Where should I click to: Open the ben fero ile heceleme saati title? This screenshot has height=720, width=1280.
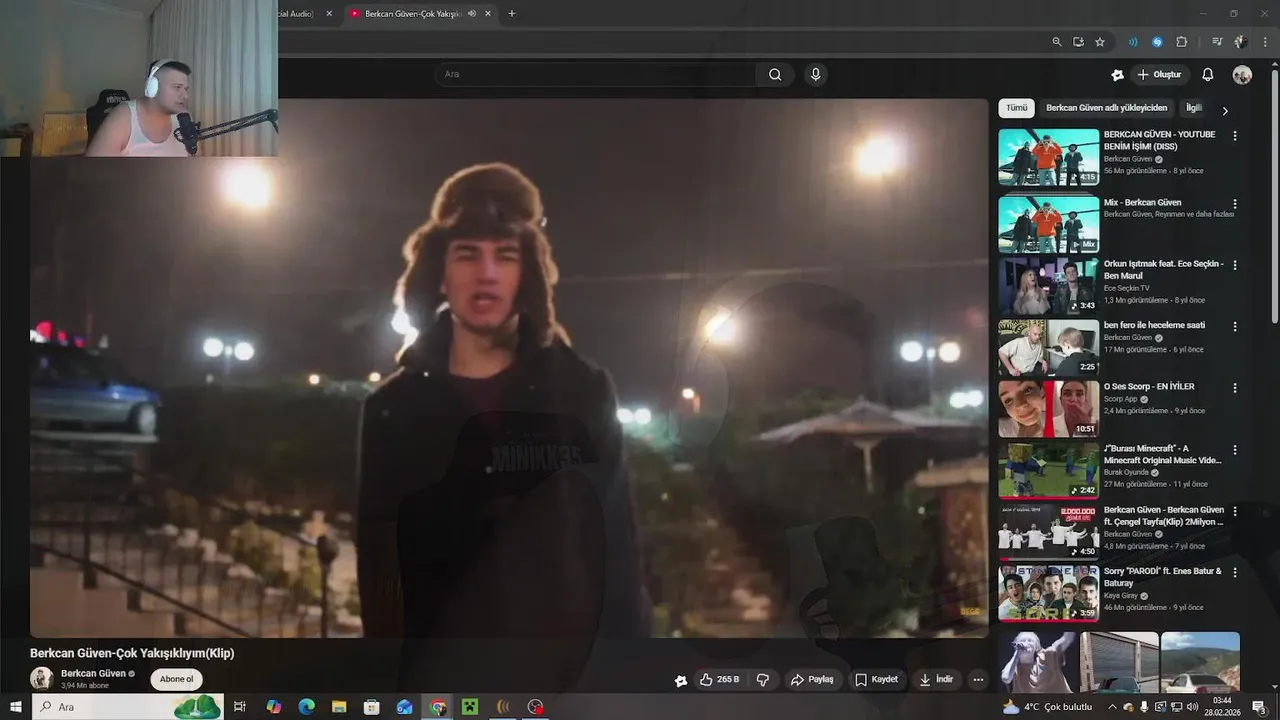coord(1154,325)
